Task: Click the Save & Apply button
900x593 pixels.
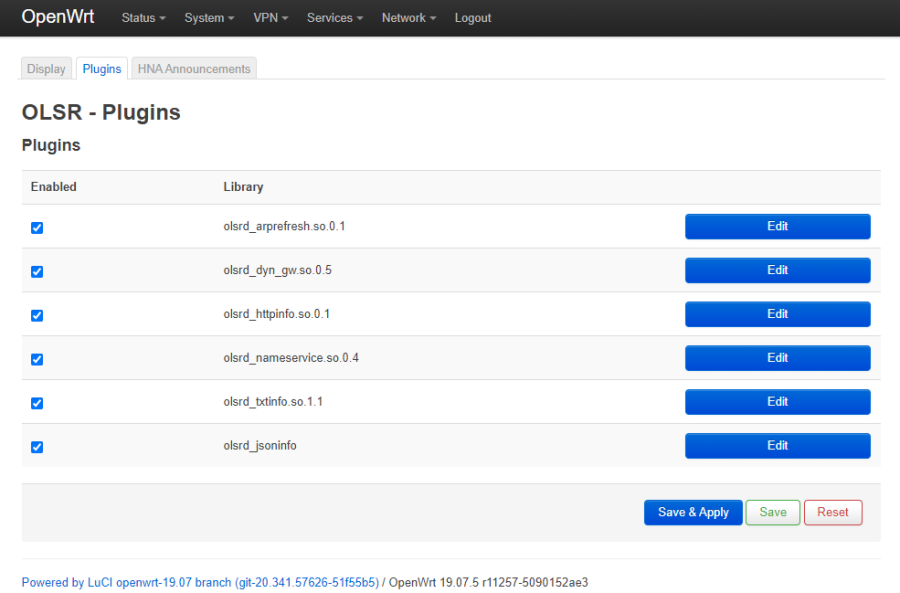Action: pyautogui.click(x=693, y=512)
